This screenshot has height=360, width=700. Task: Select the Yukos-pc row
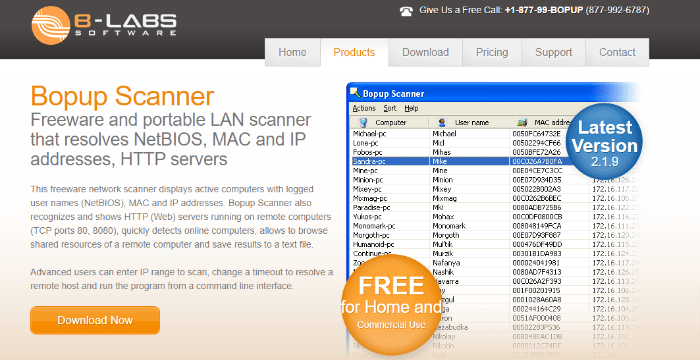click(x=494, y=217)
